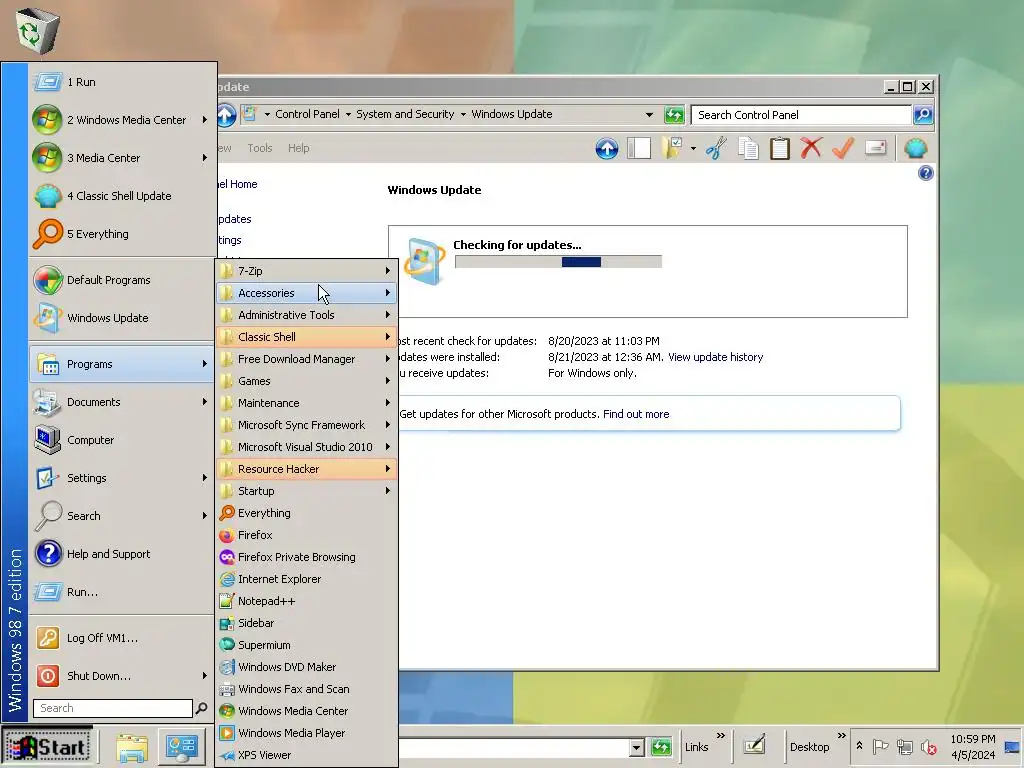1024x768 pixels.
Task: Click System and Security breadcrumb
Action: coord(405,114)
